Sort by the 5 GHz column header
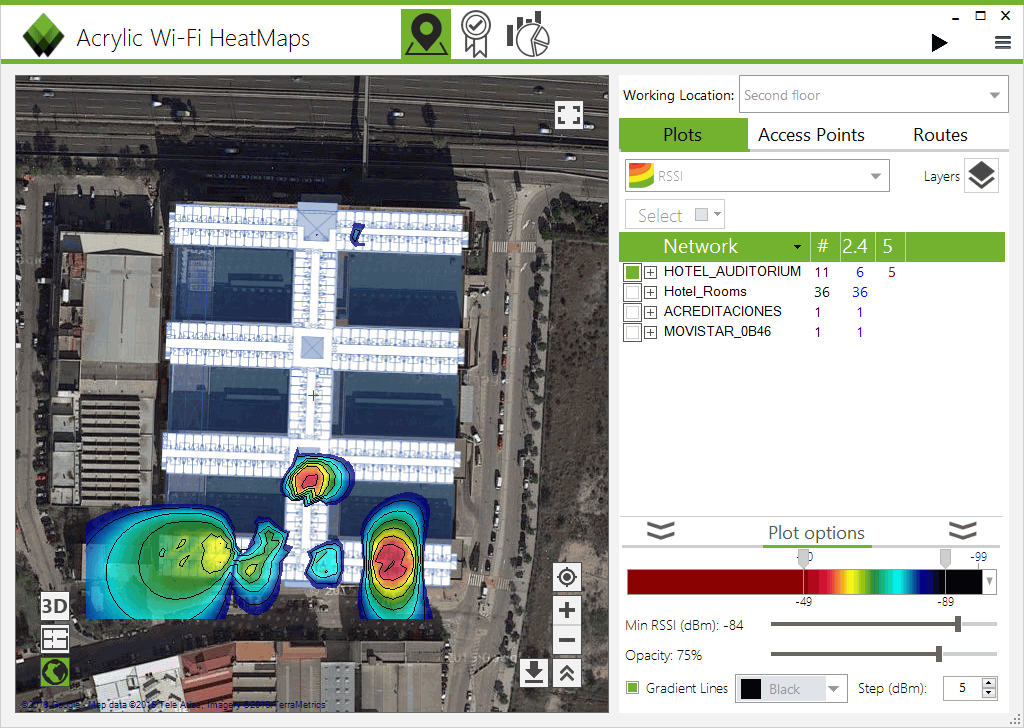The width and height of the screenshot is (1024, 728). pyautogui.click(x=888, y=247)
